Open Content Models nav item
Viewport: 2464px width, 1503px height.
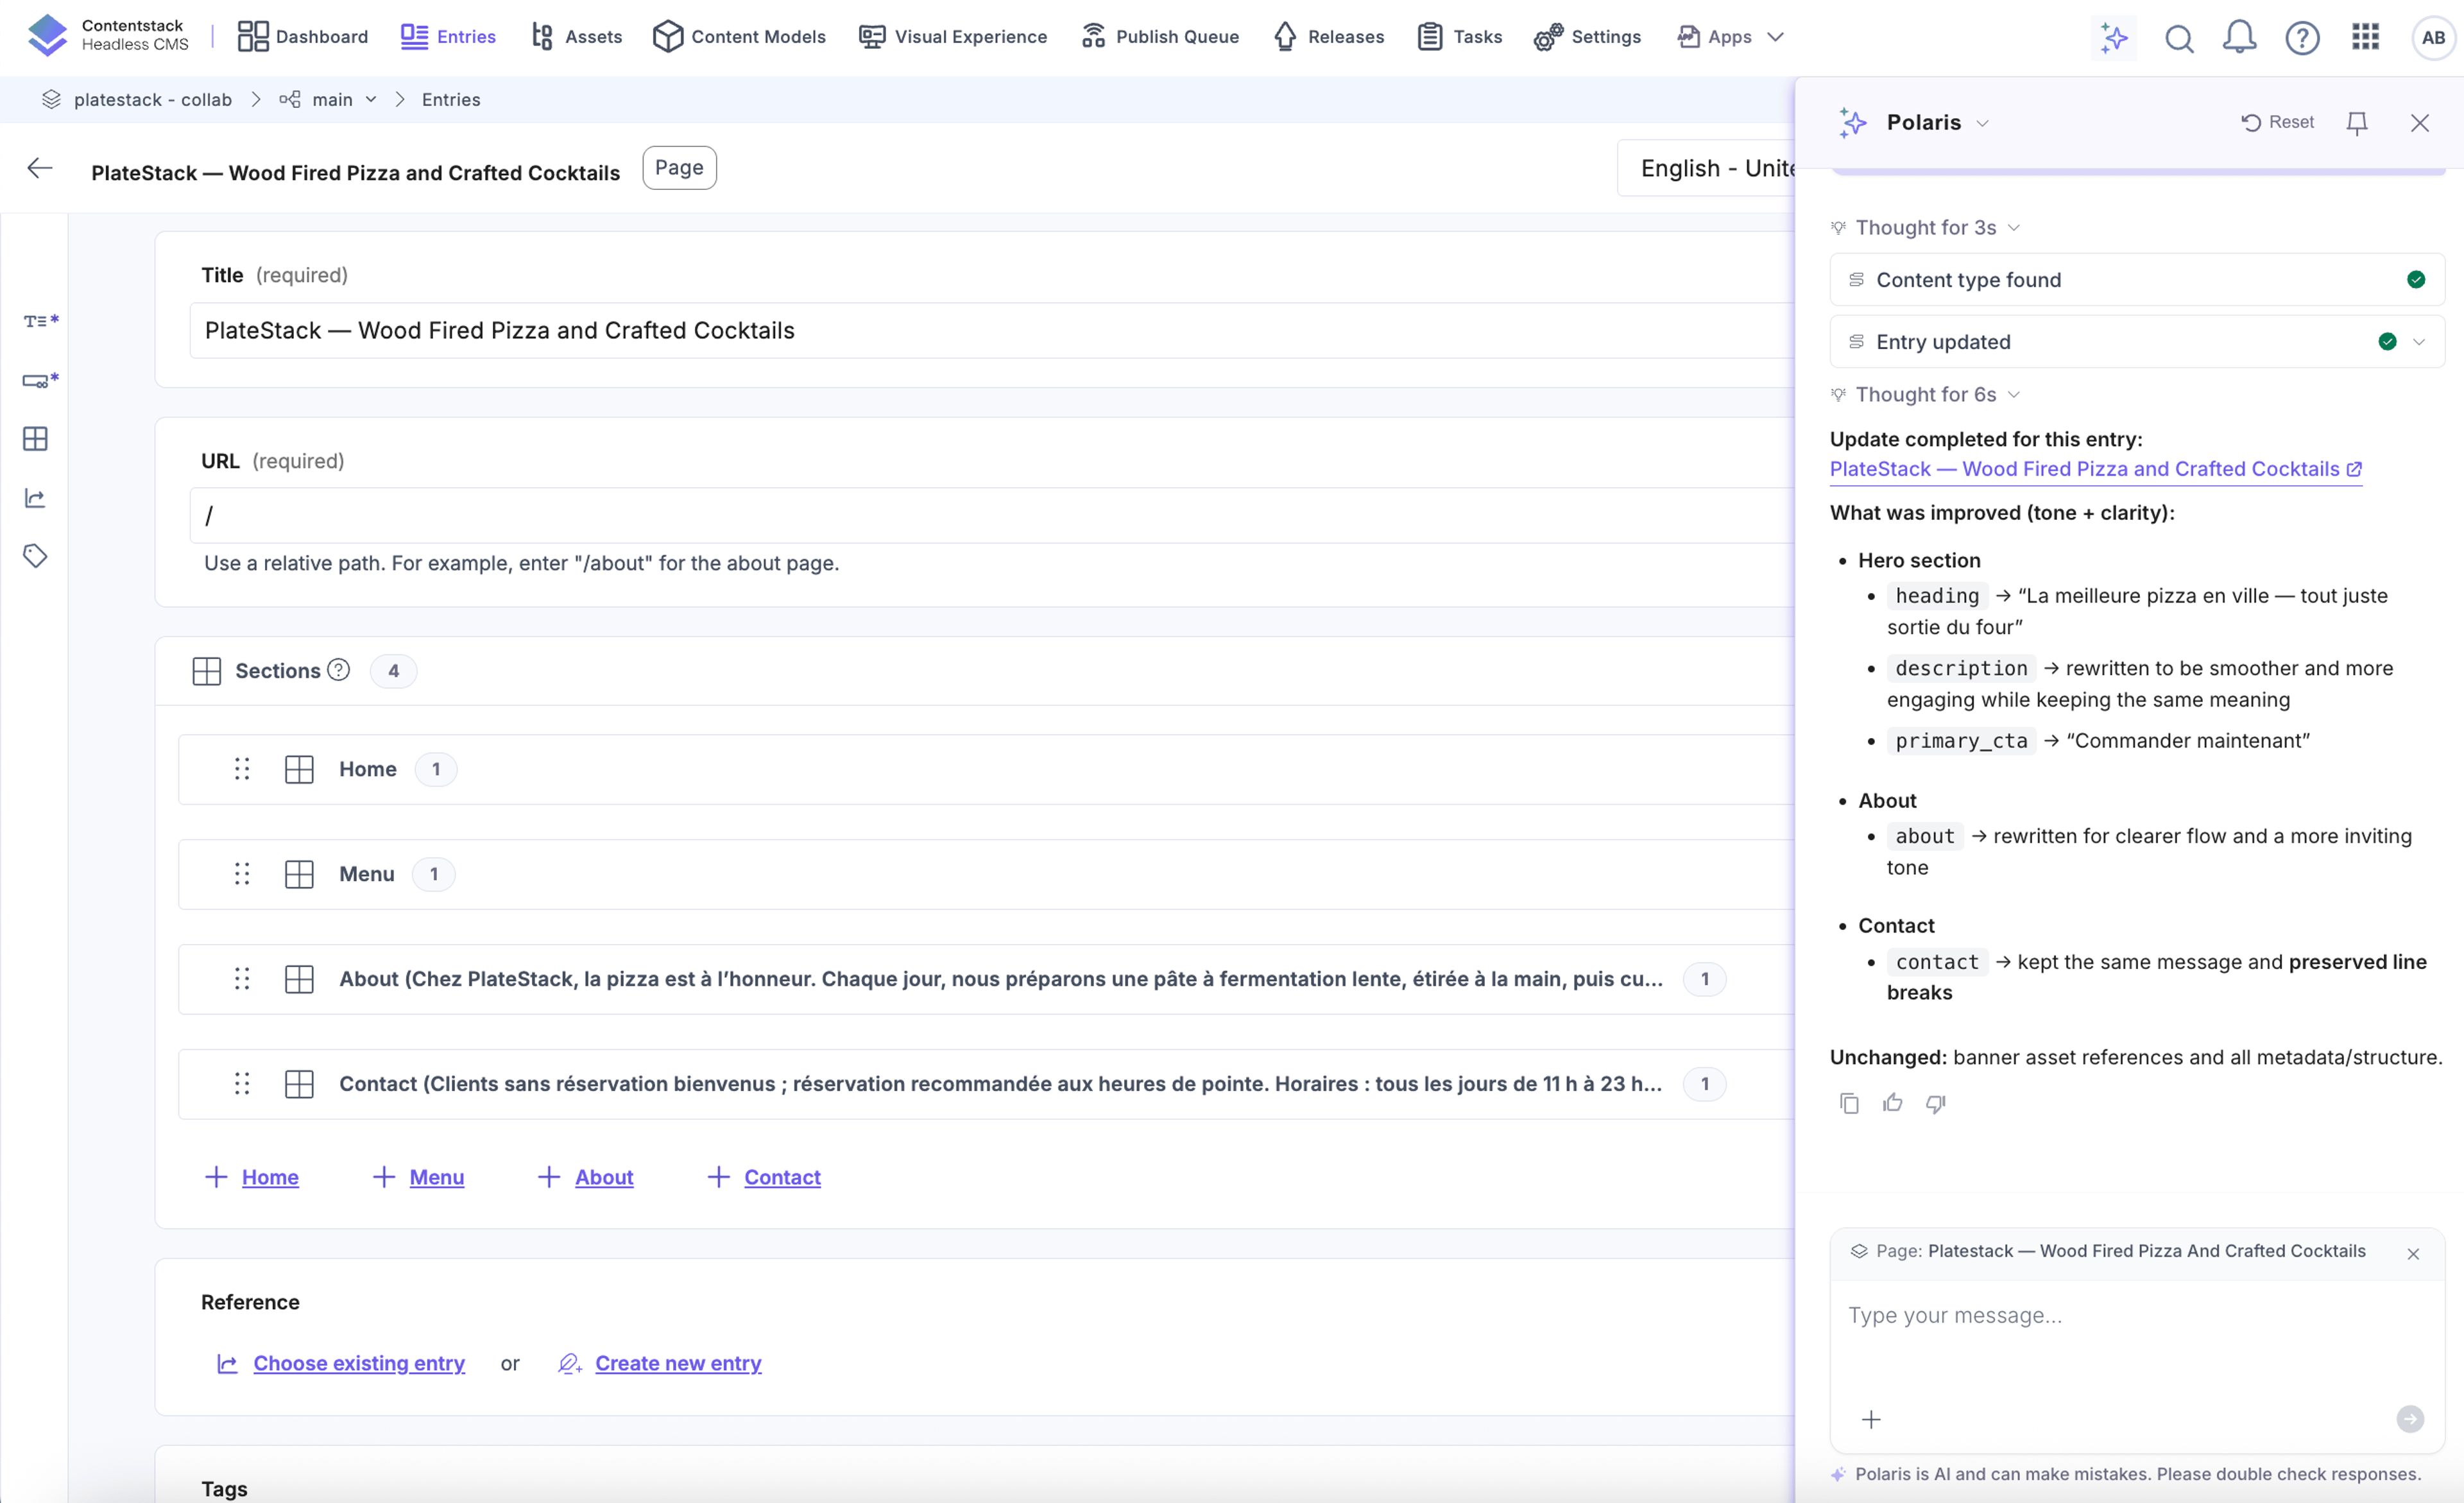click(739, 37)
